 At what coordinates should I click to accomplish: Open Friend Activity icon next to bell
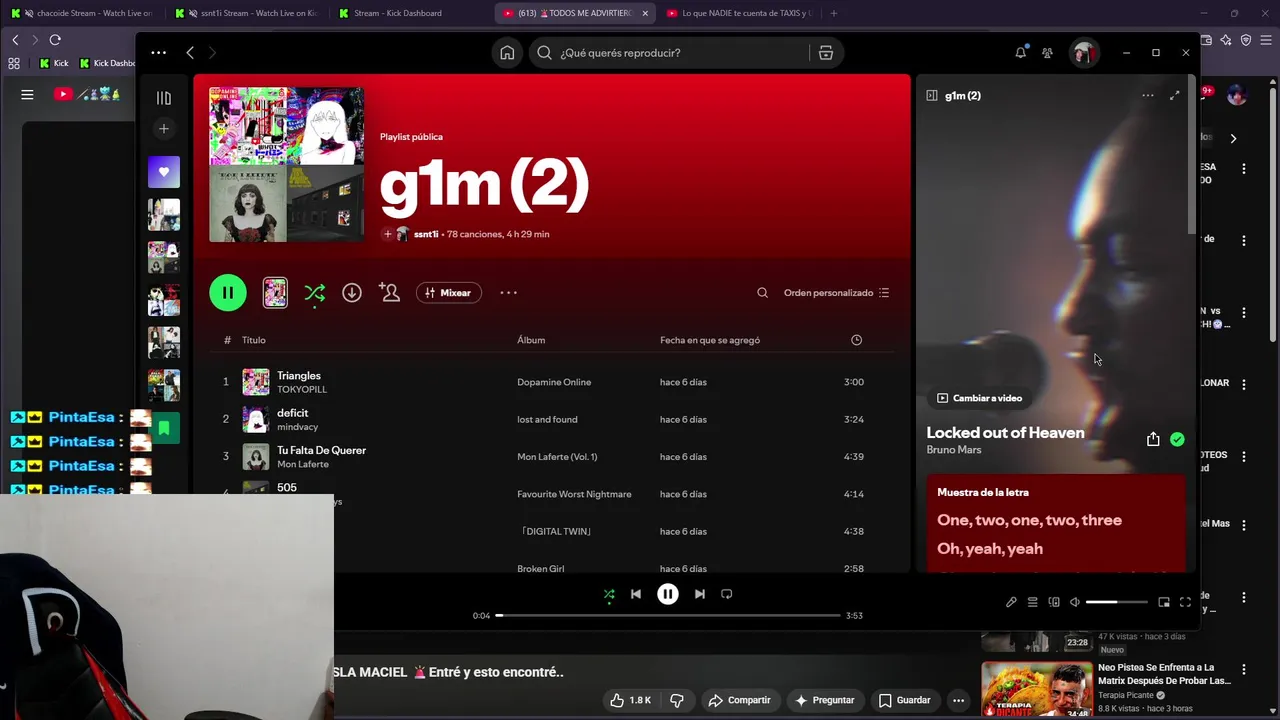(x=1047, y=53)
